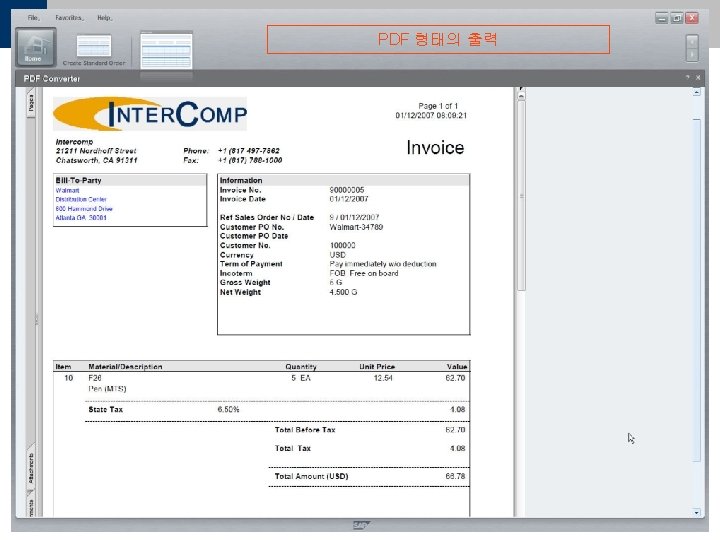Viewport: 720px width, 540px height.
Task: Click the Customer PO value Walmart-34789
Action: coord(356,227)
